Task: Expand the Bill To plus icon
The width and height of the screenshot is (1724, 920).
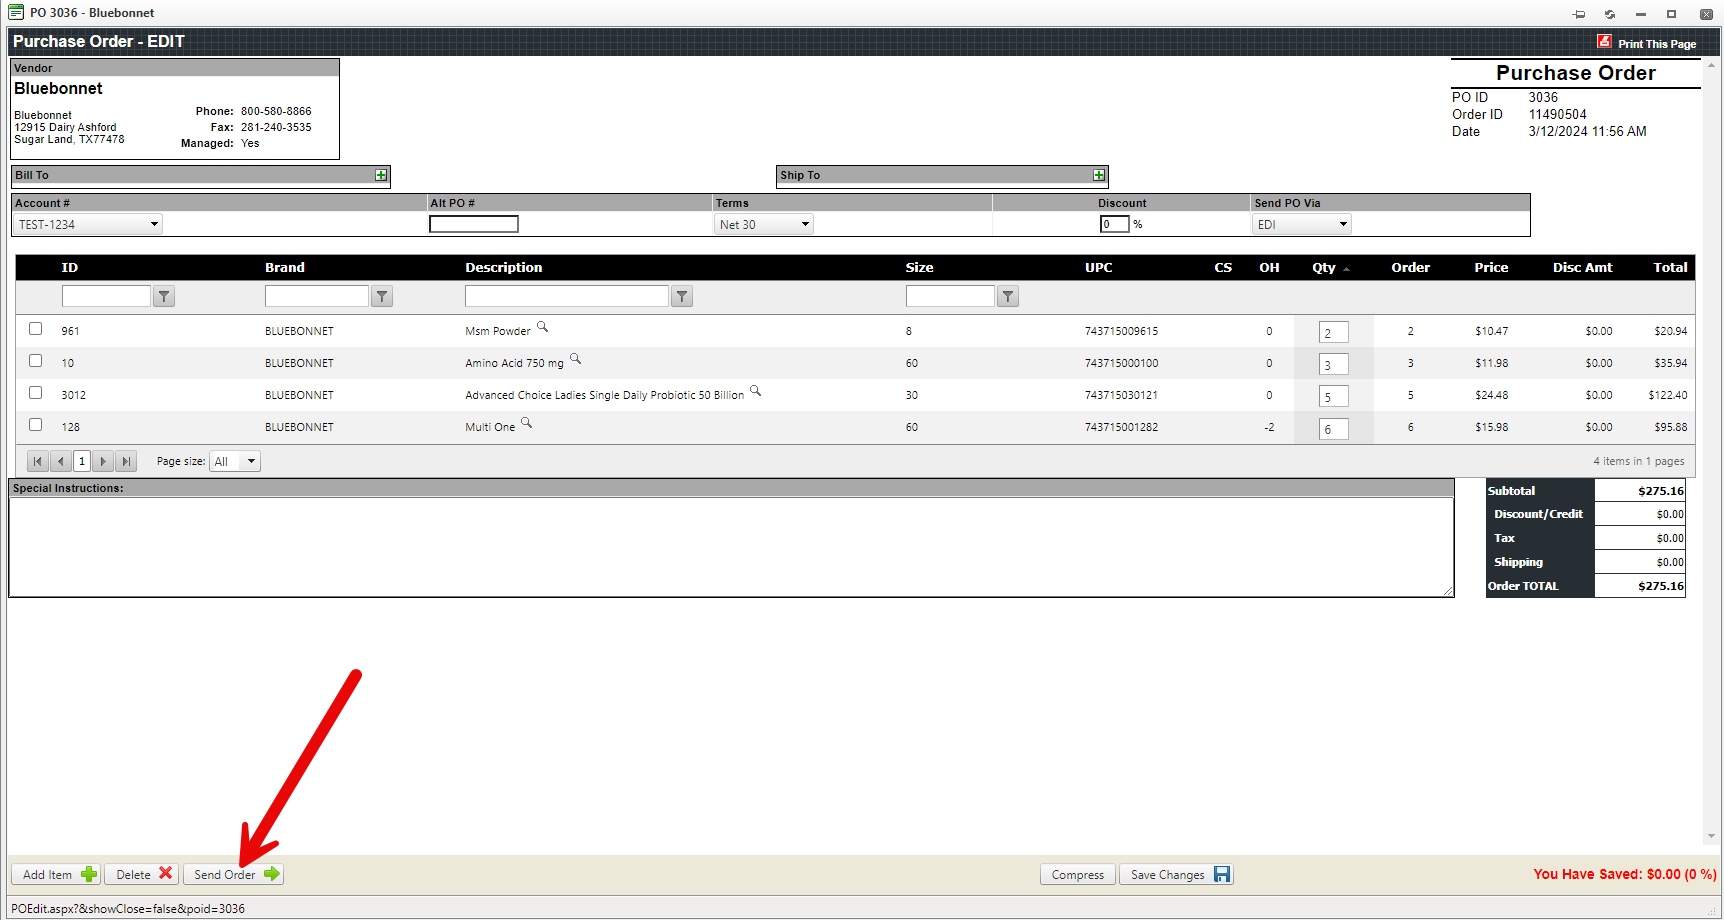Action: [381, 175]
